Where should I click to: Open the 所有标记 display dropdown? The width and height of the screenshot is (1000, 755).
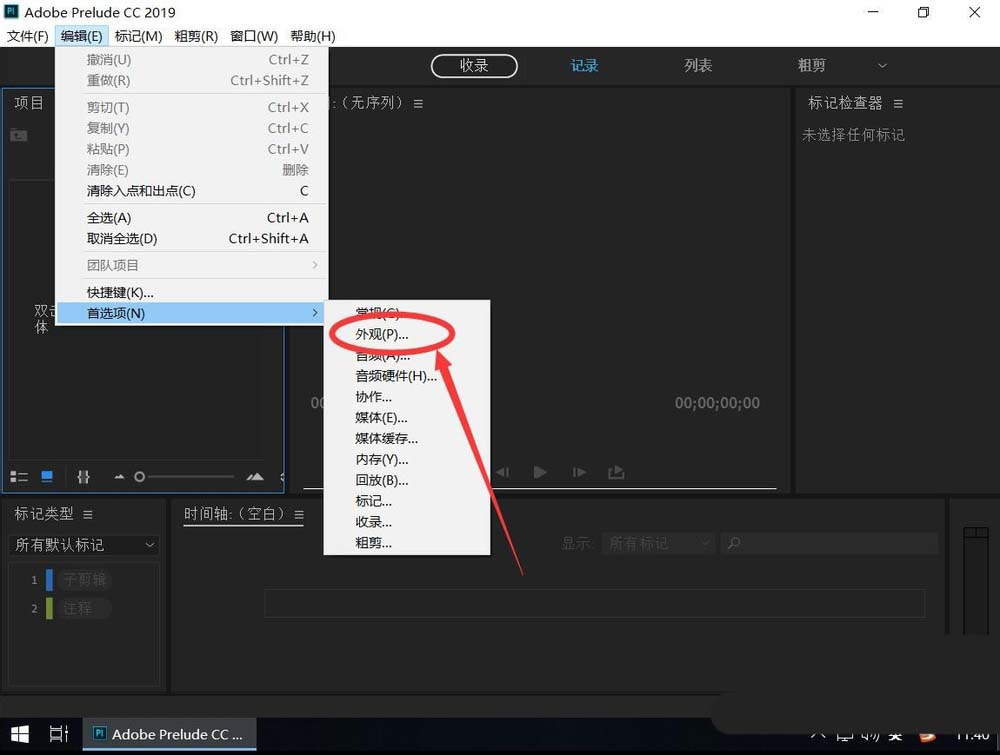click(x=658, y=543)
